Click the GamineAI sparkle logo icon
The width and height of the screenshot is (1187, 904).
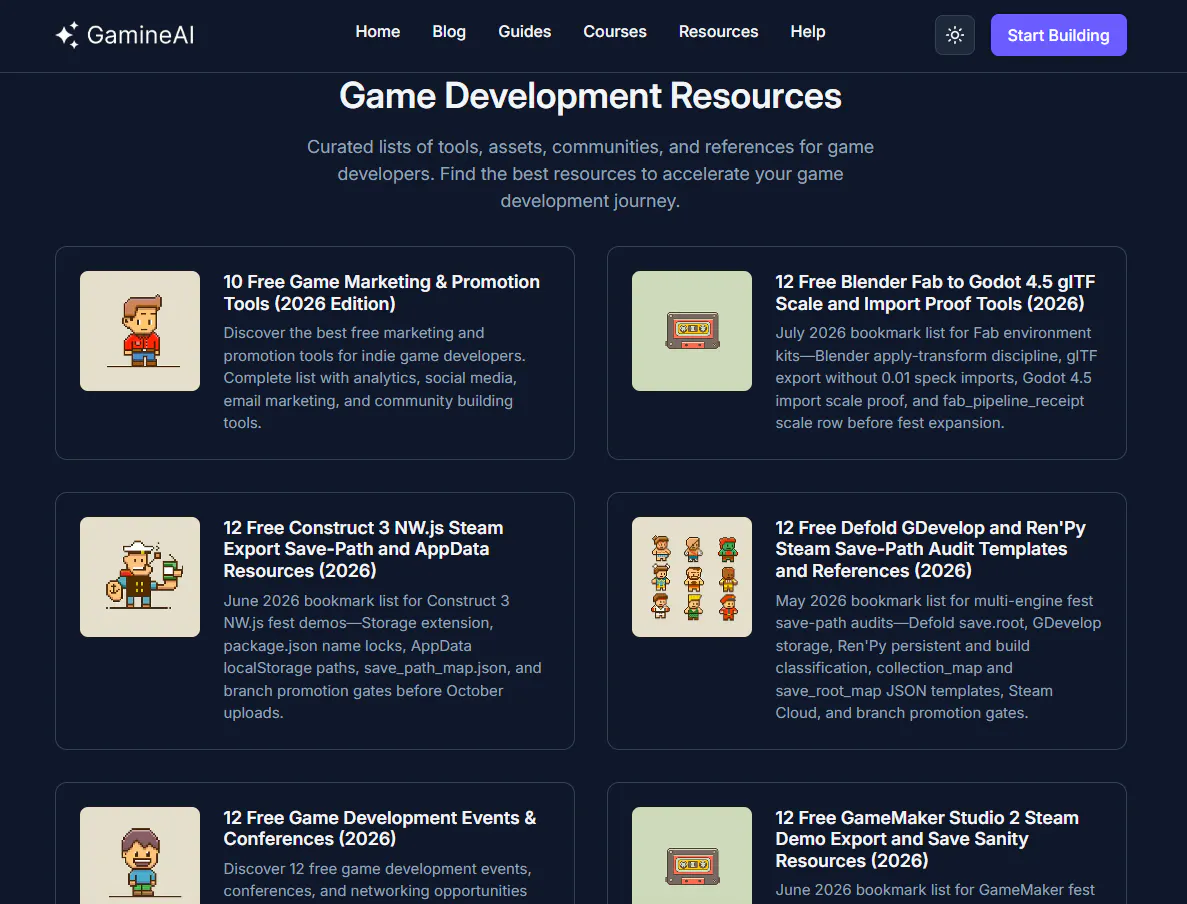[67, 35]
